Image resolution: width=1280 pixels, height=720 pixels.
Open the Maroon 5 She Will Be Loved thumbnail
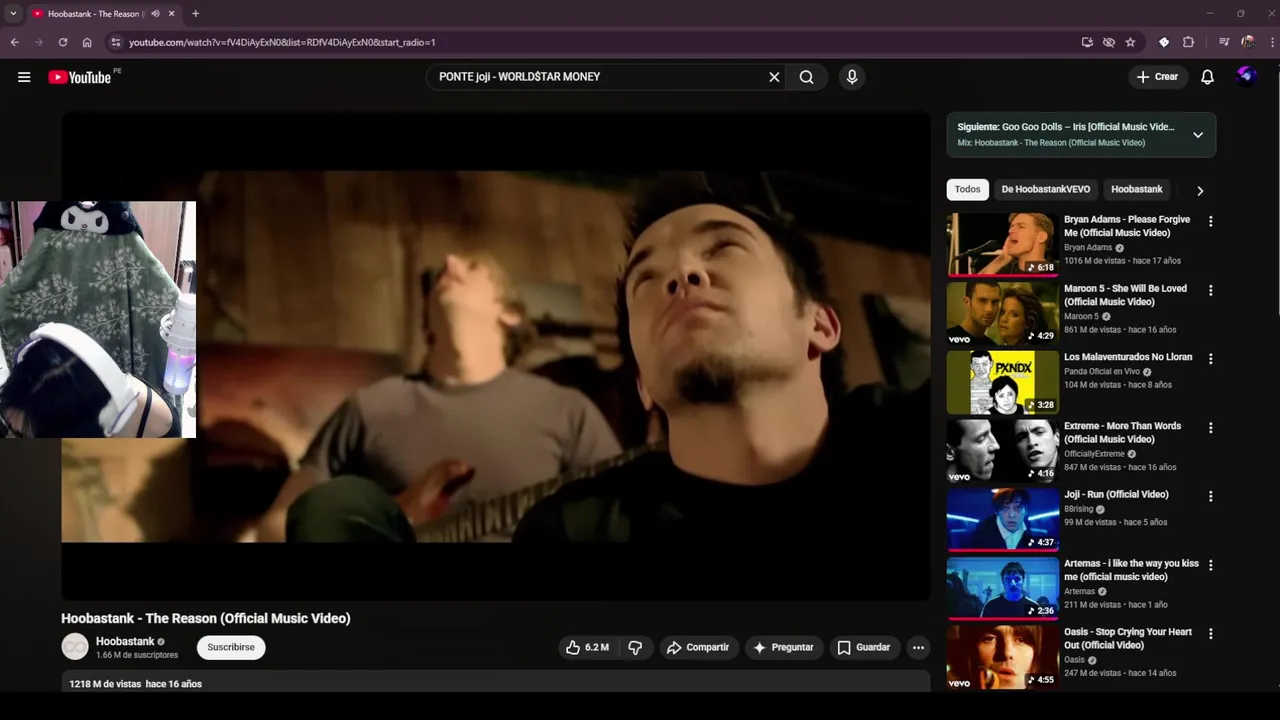click(1002, 313)
